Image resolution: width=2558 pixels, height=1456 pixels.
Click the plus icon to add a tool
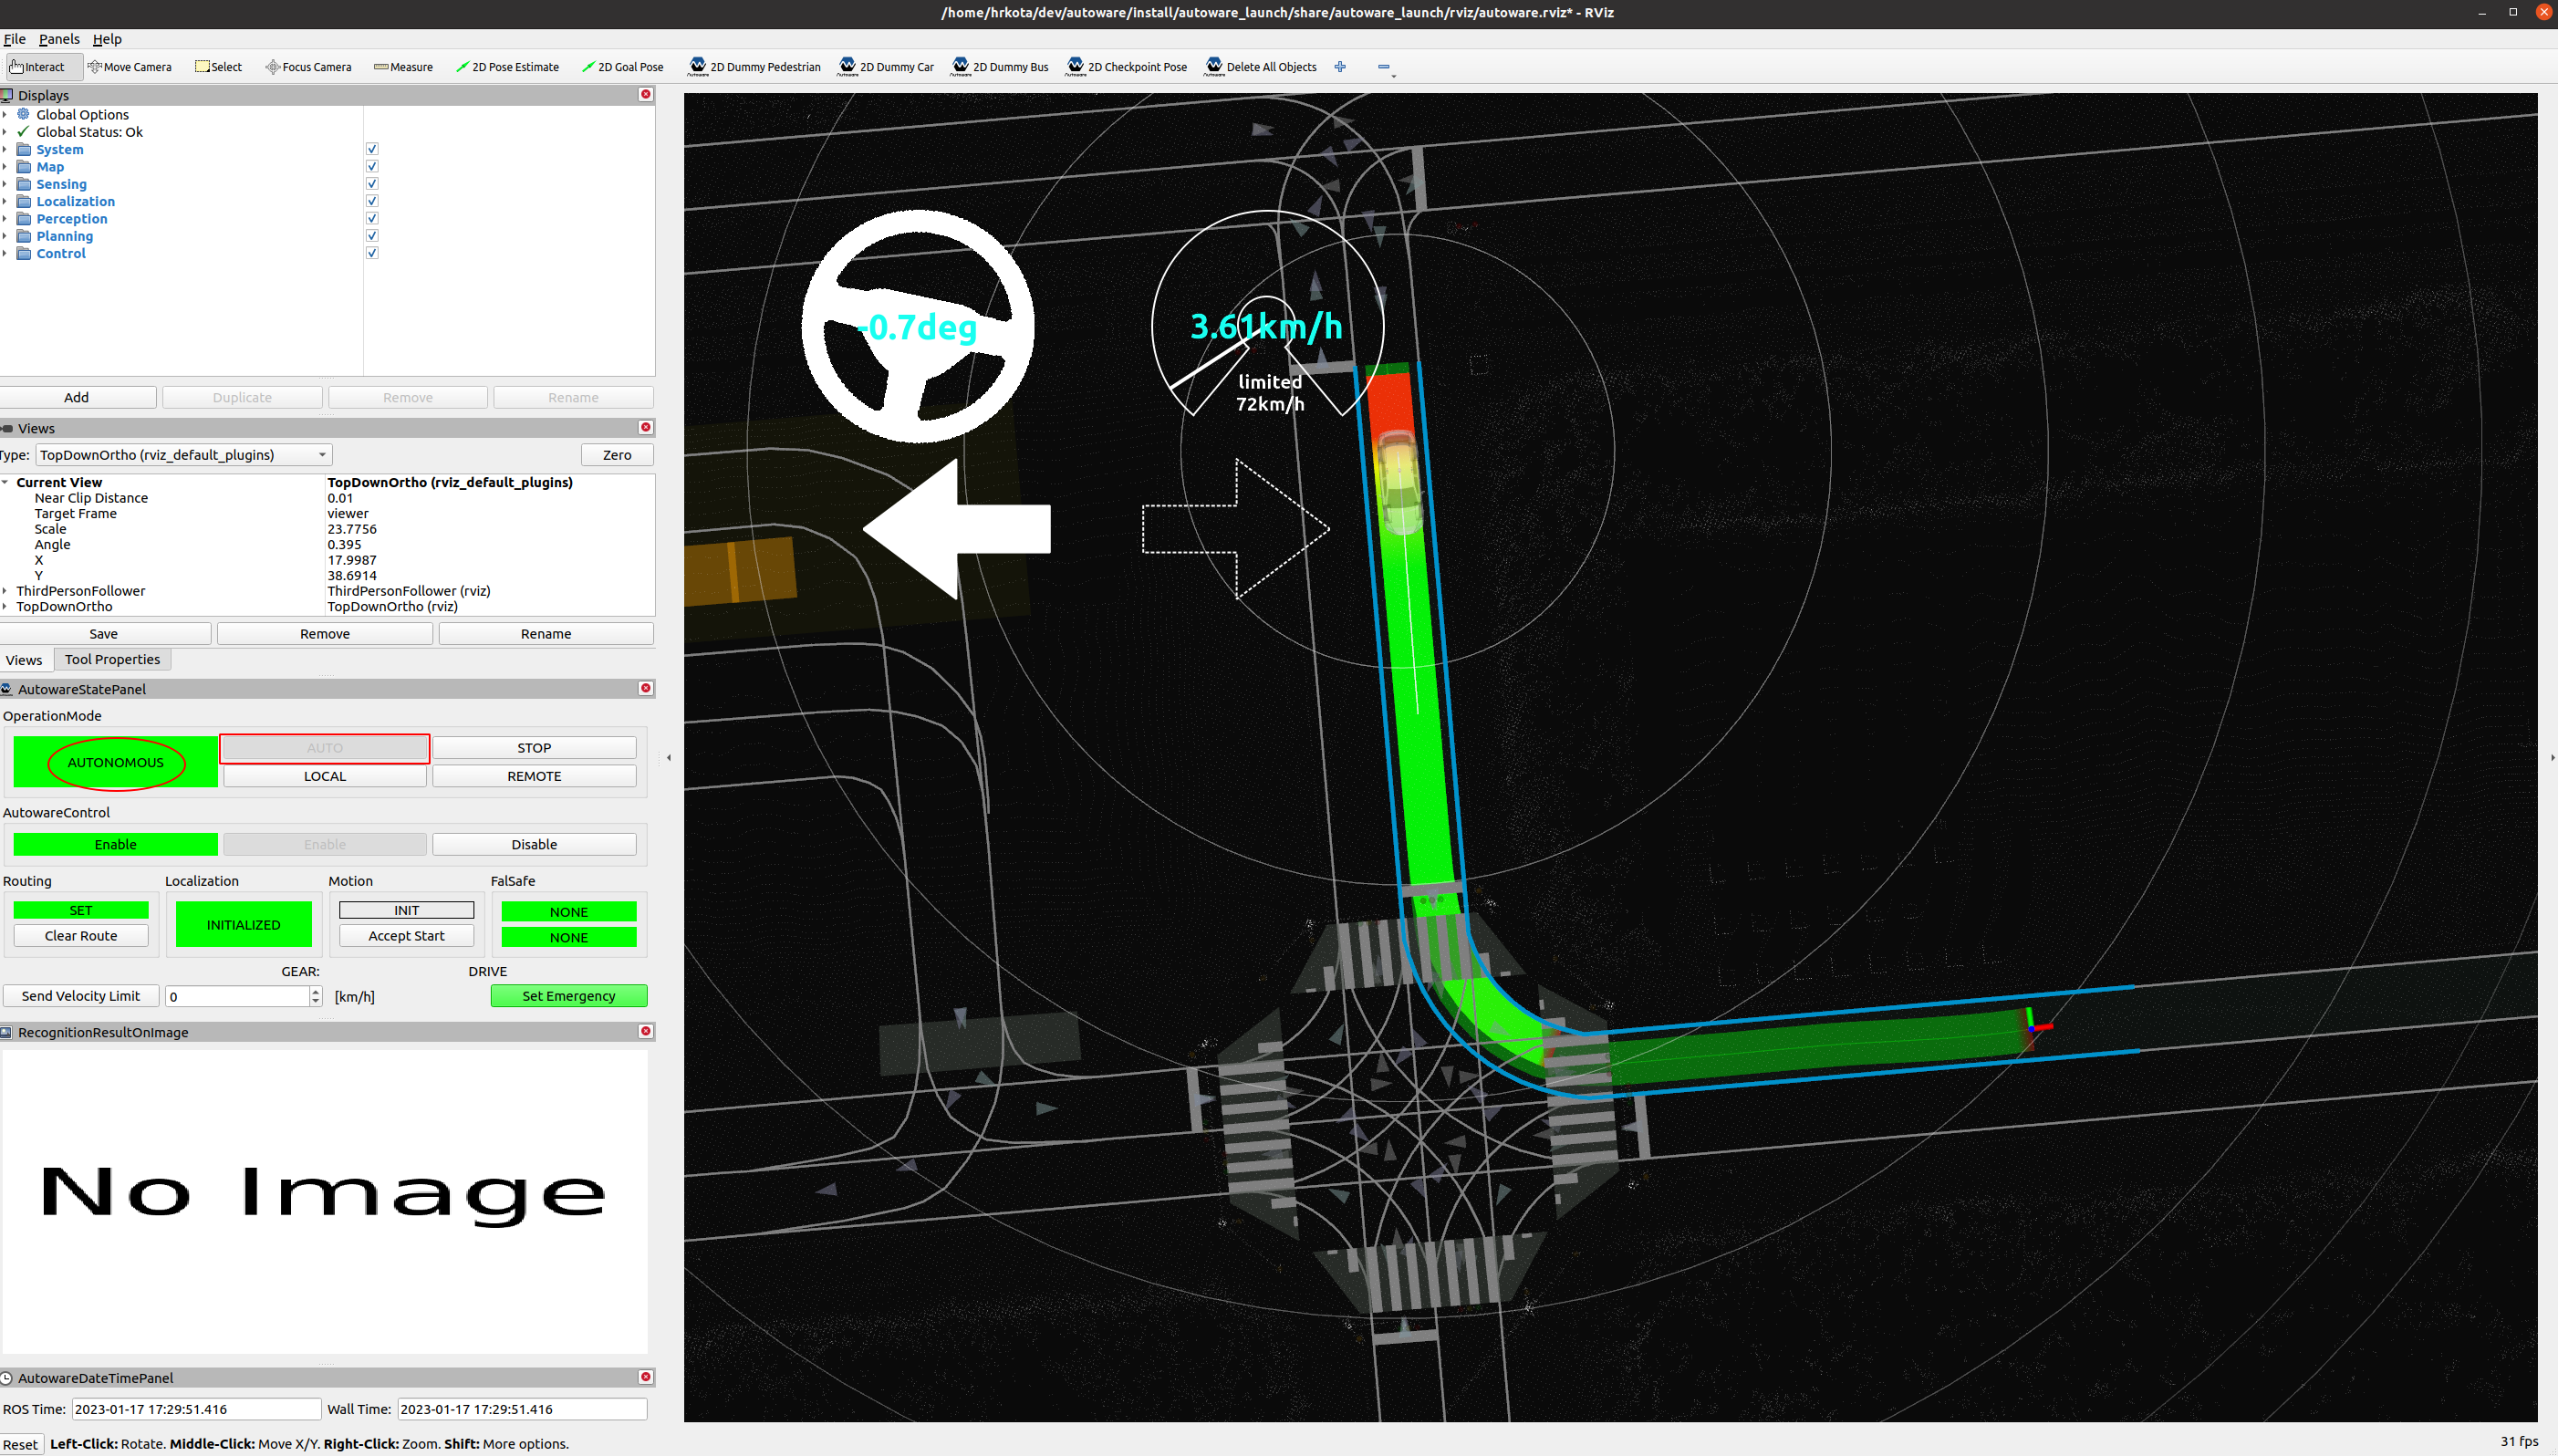point(1340,67)
